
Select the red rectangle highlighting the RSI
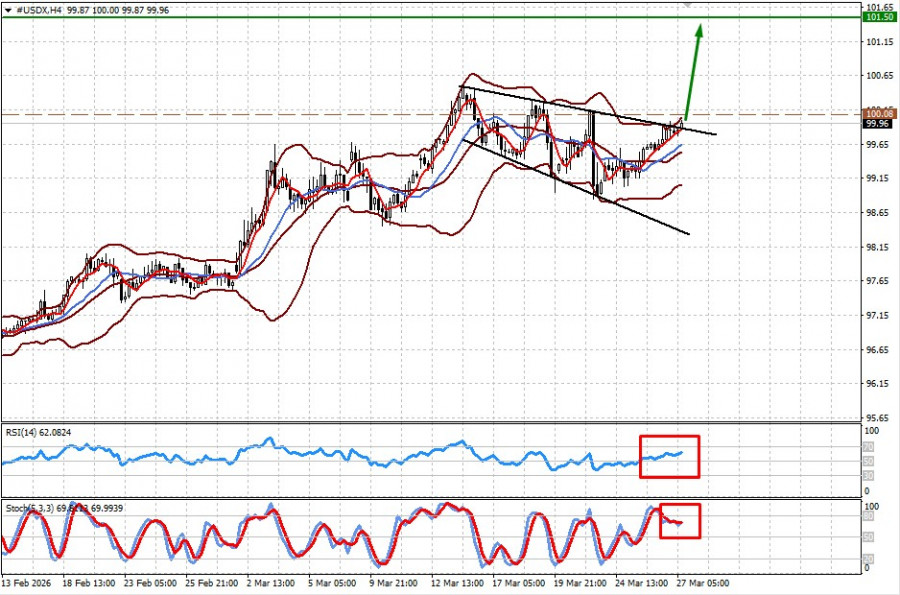coord(668,455)
